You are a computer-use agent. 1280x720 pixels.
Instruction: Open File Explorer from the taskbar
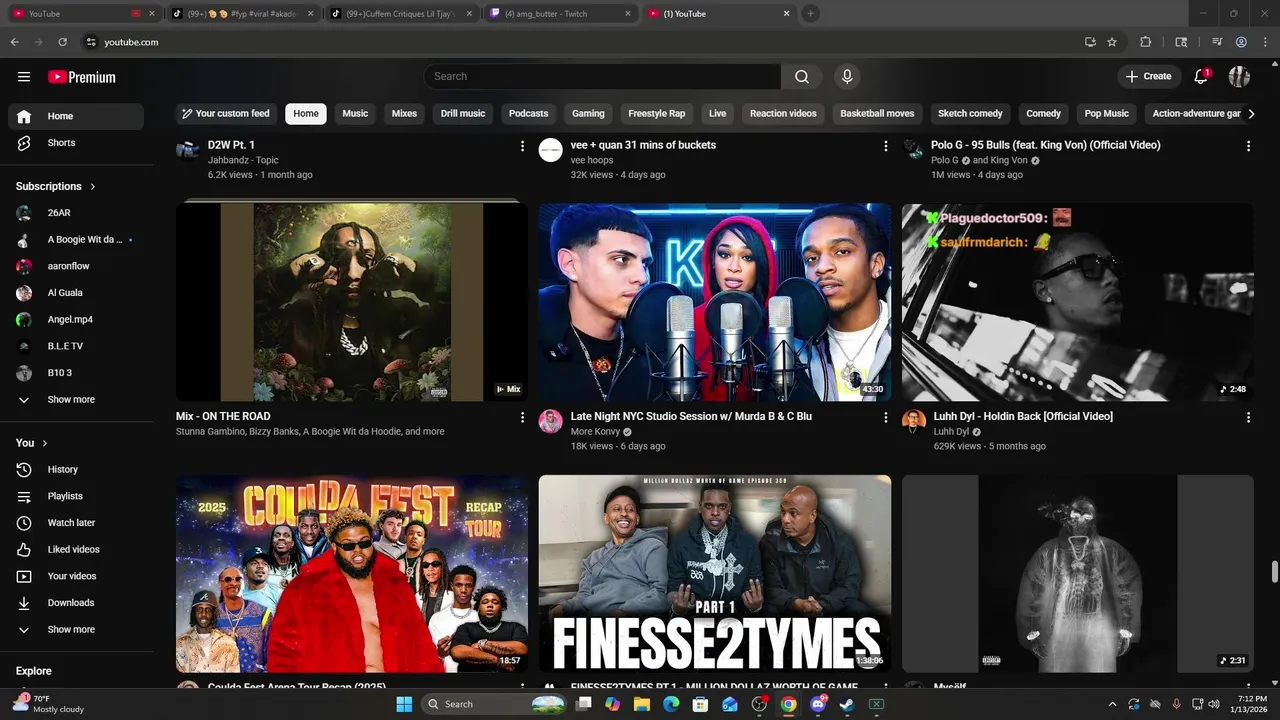click(x=642, y=704)
